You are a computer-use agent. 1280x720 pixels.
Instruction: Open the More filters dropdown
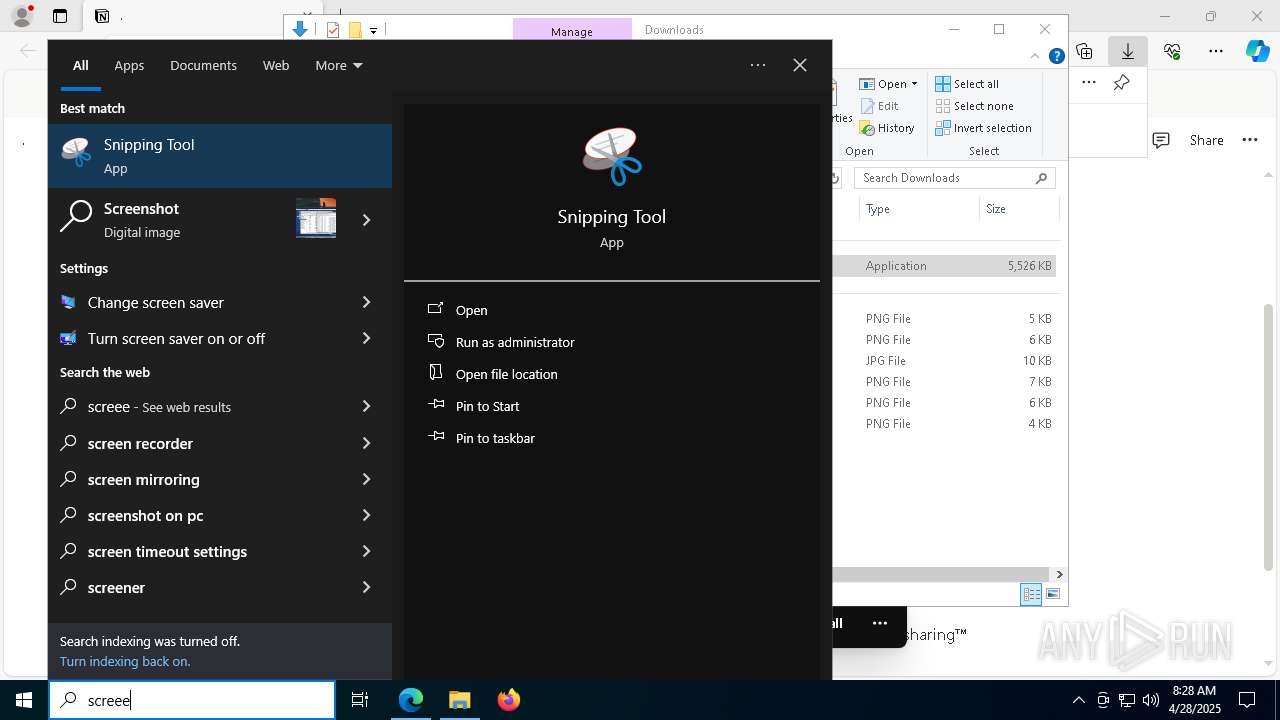coord(338,65)
